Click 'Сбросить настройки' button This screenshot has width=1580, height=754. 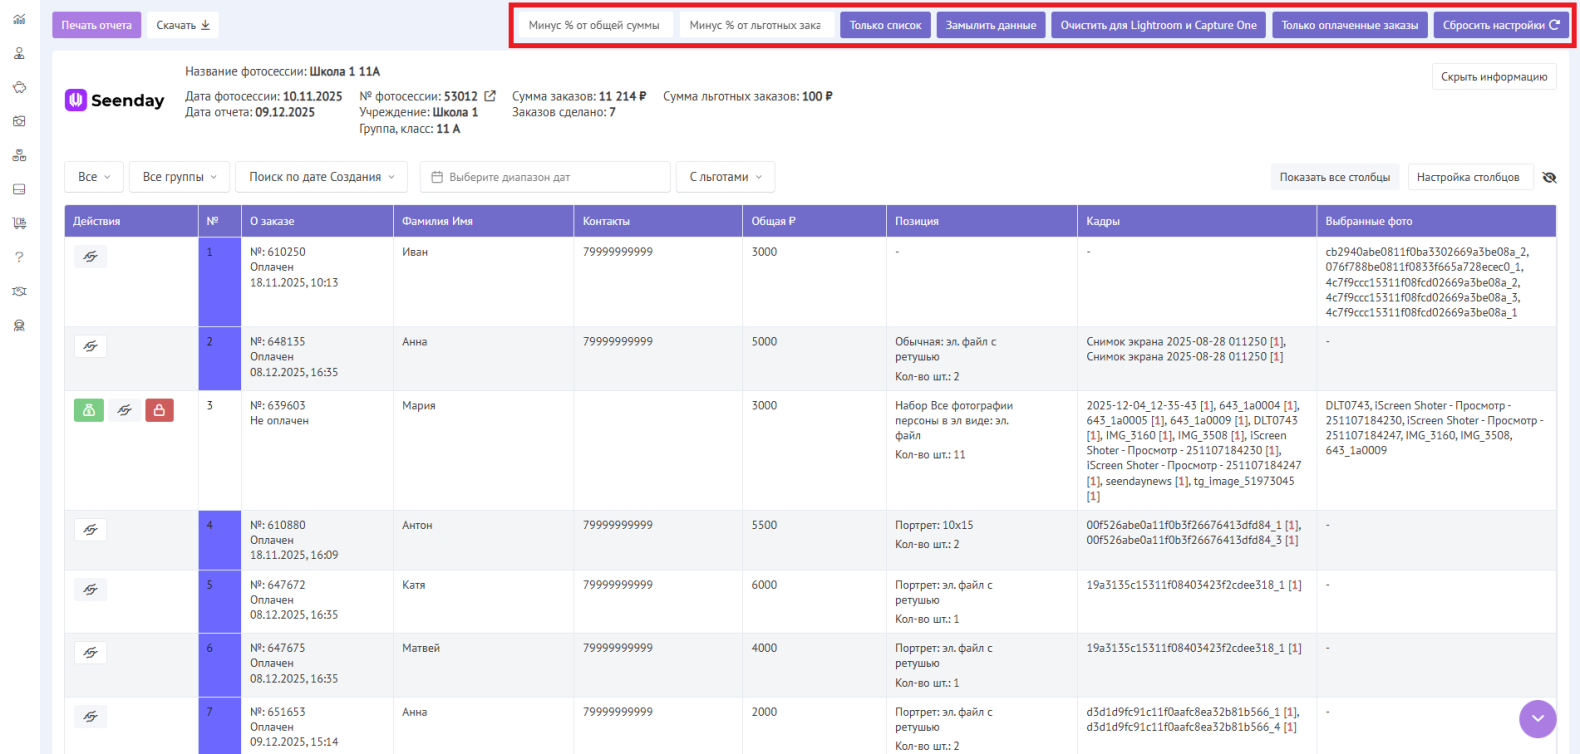click(1500, 25)
